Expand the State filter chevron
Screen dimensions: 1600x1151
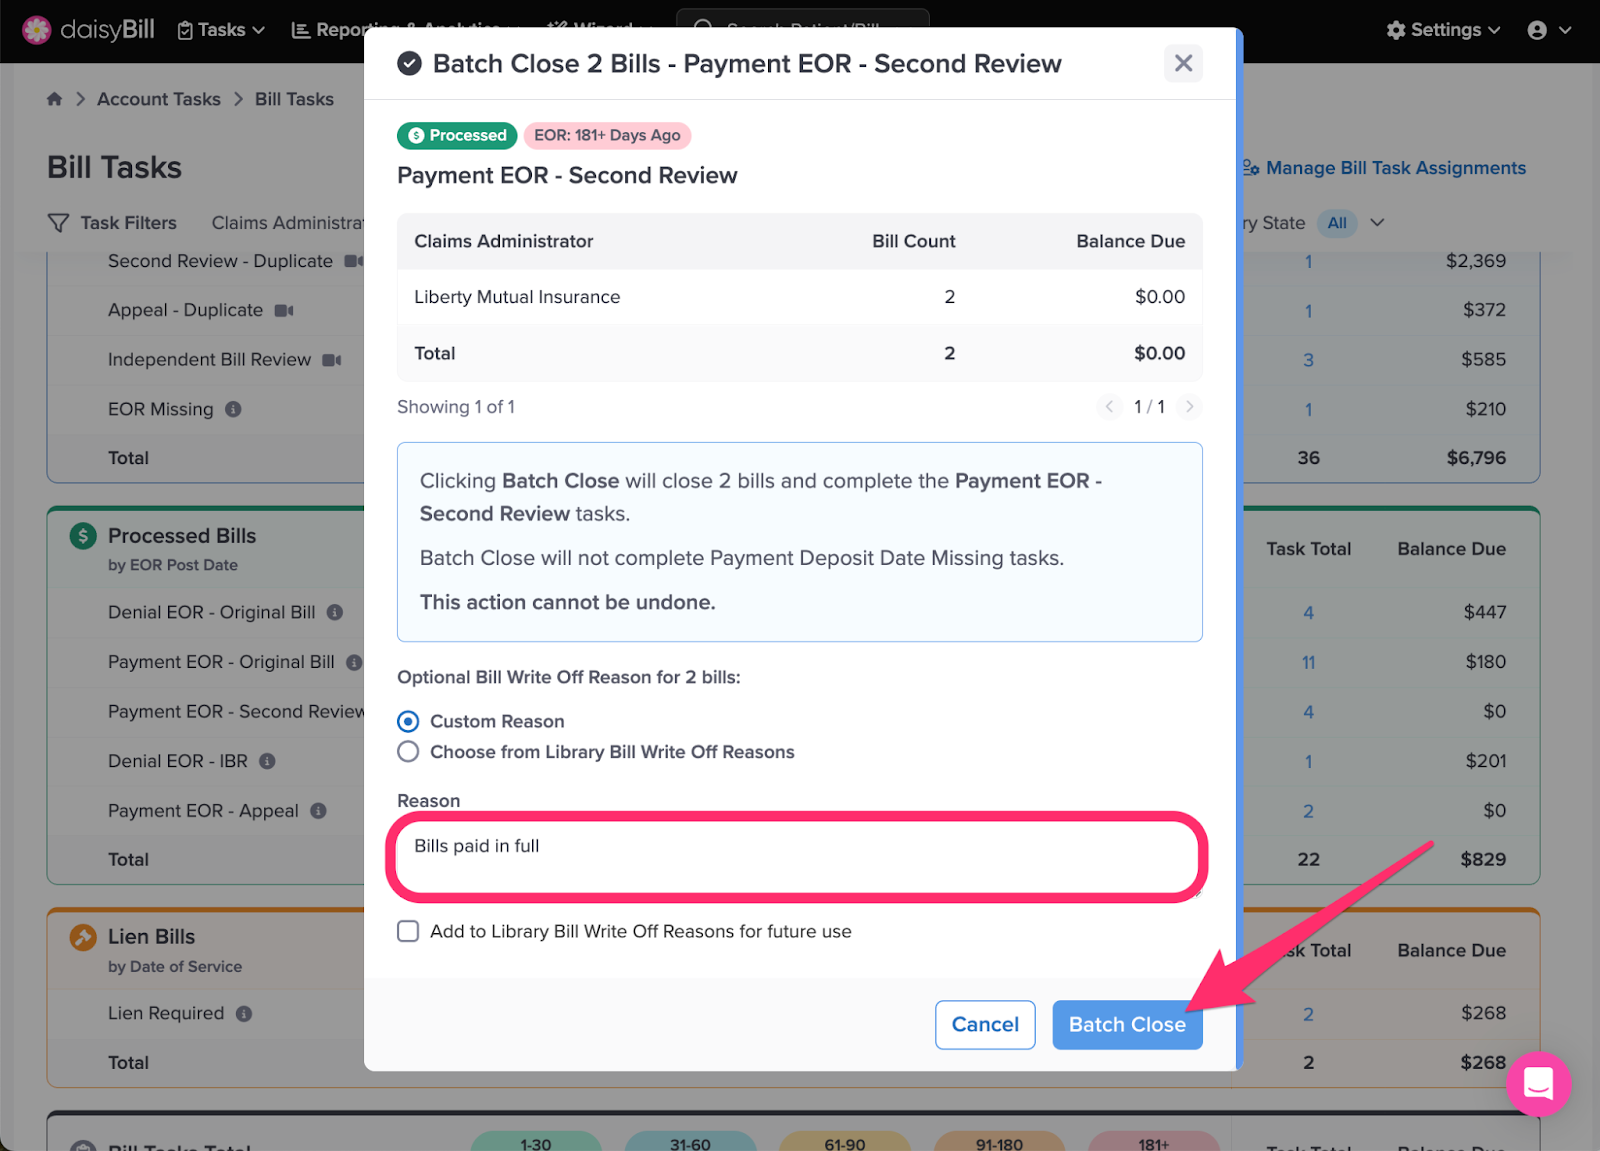coord(1377,223)
